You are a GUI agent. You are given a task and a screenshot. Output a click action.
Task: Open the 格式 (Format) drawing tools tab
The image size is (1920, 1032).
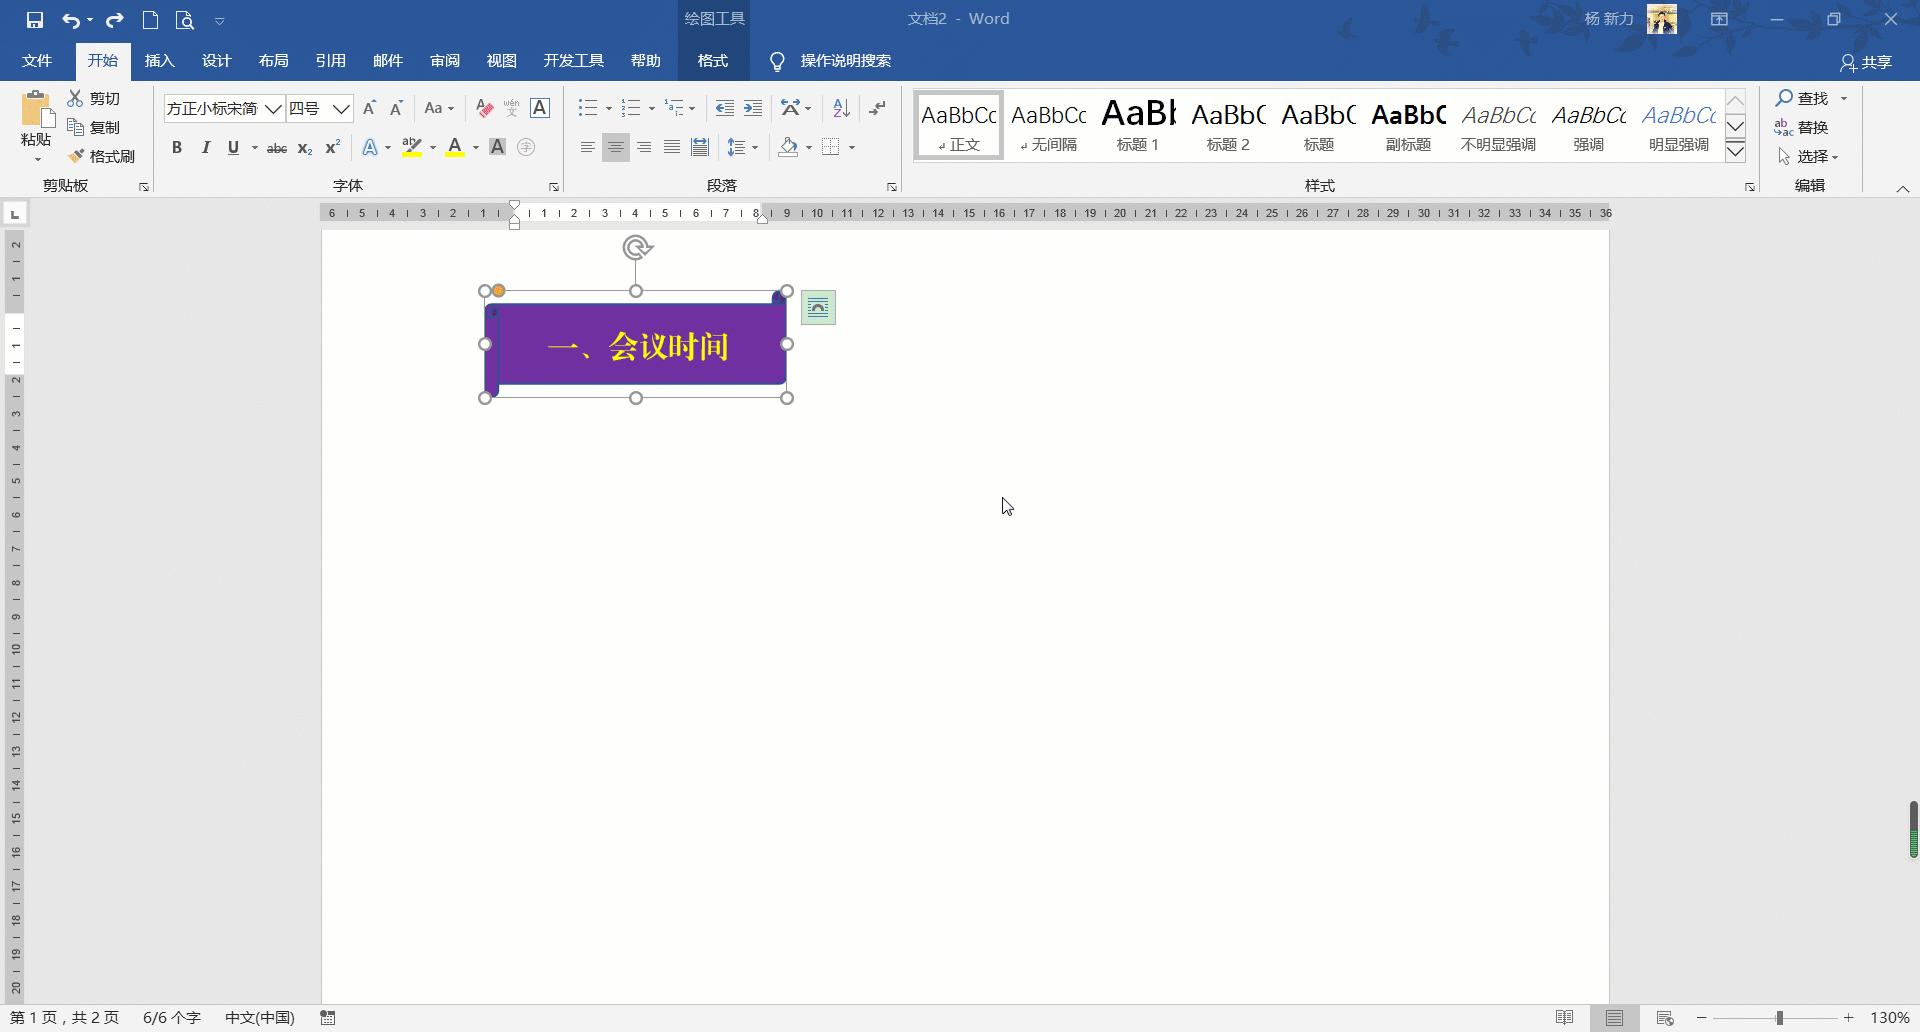pyautogui.click(x=712, y=61)
